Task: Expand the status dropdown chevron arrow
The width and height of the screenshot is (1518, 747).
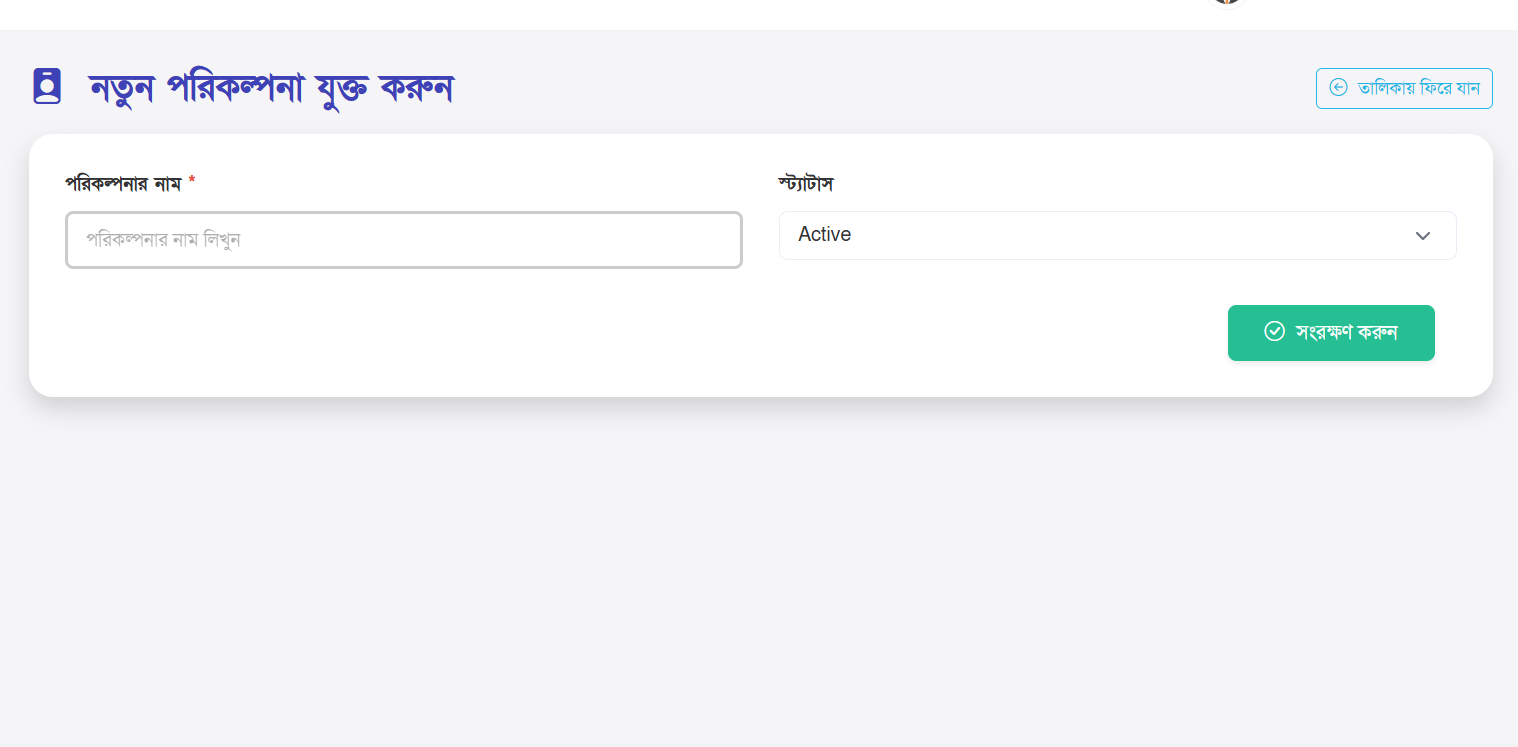Action: point(1423,236)
